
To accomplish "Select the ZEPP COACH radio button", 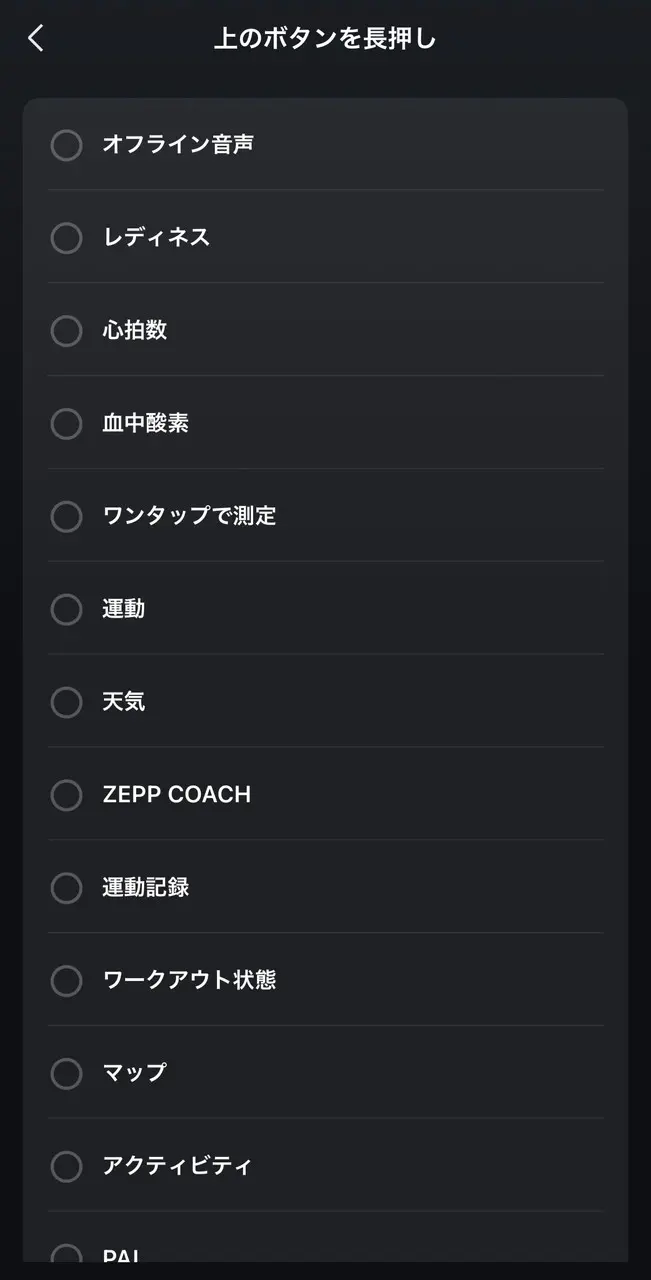I will (66, 795).
